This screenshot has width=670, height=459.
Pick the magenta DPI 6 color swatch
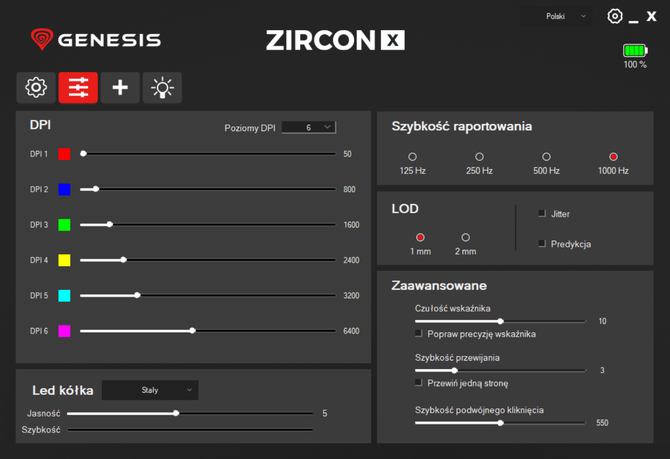point(64,331)
